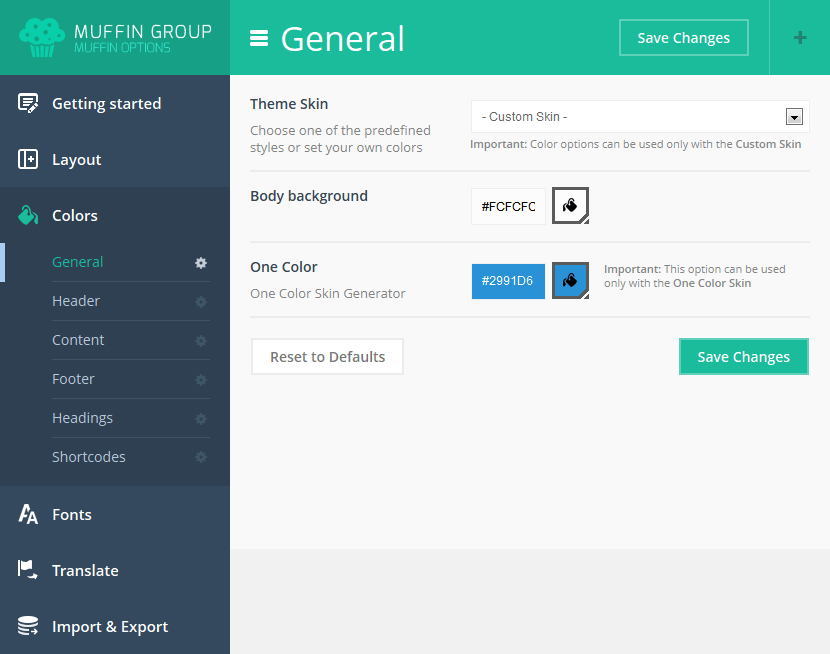The image size is (830, 654).
Task: Click the Muffin Group cupcake logo
Action: pos(41,38)
